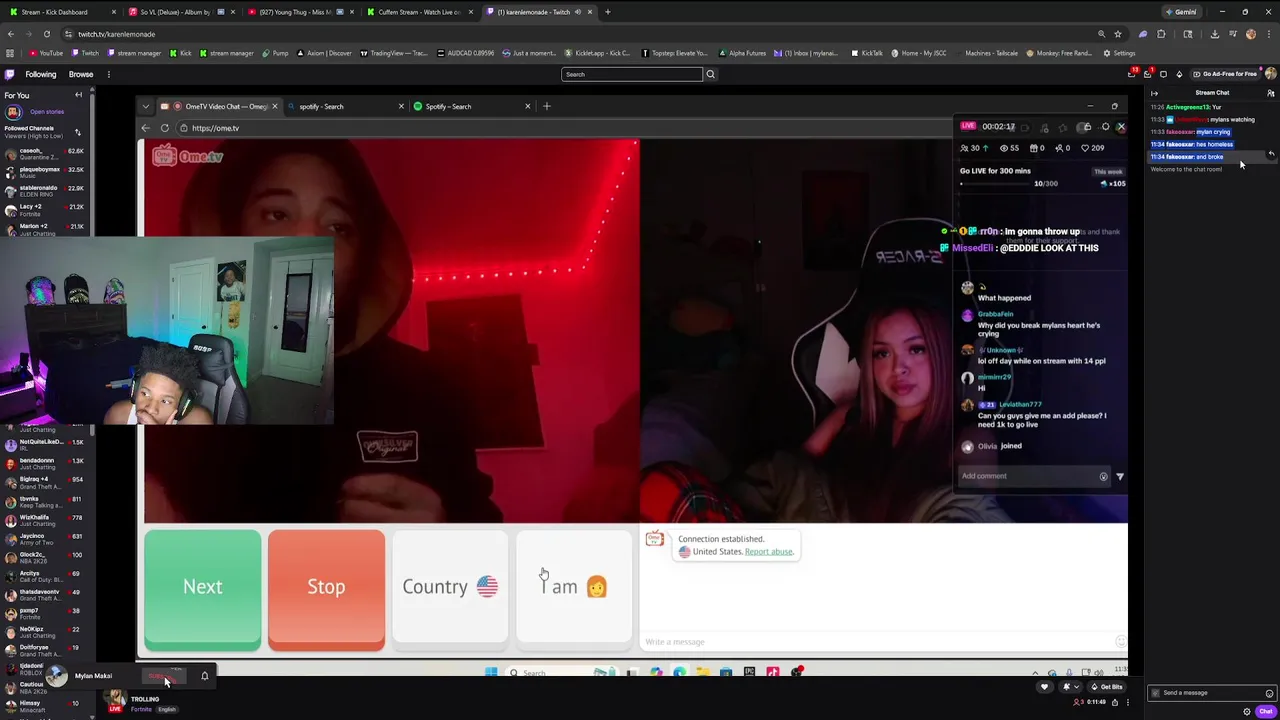Open the Following page
1280x720 pixels.
pos(41,74)
